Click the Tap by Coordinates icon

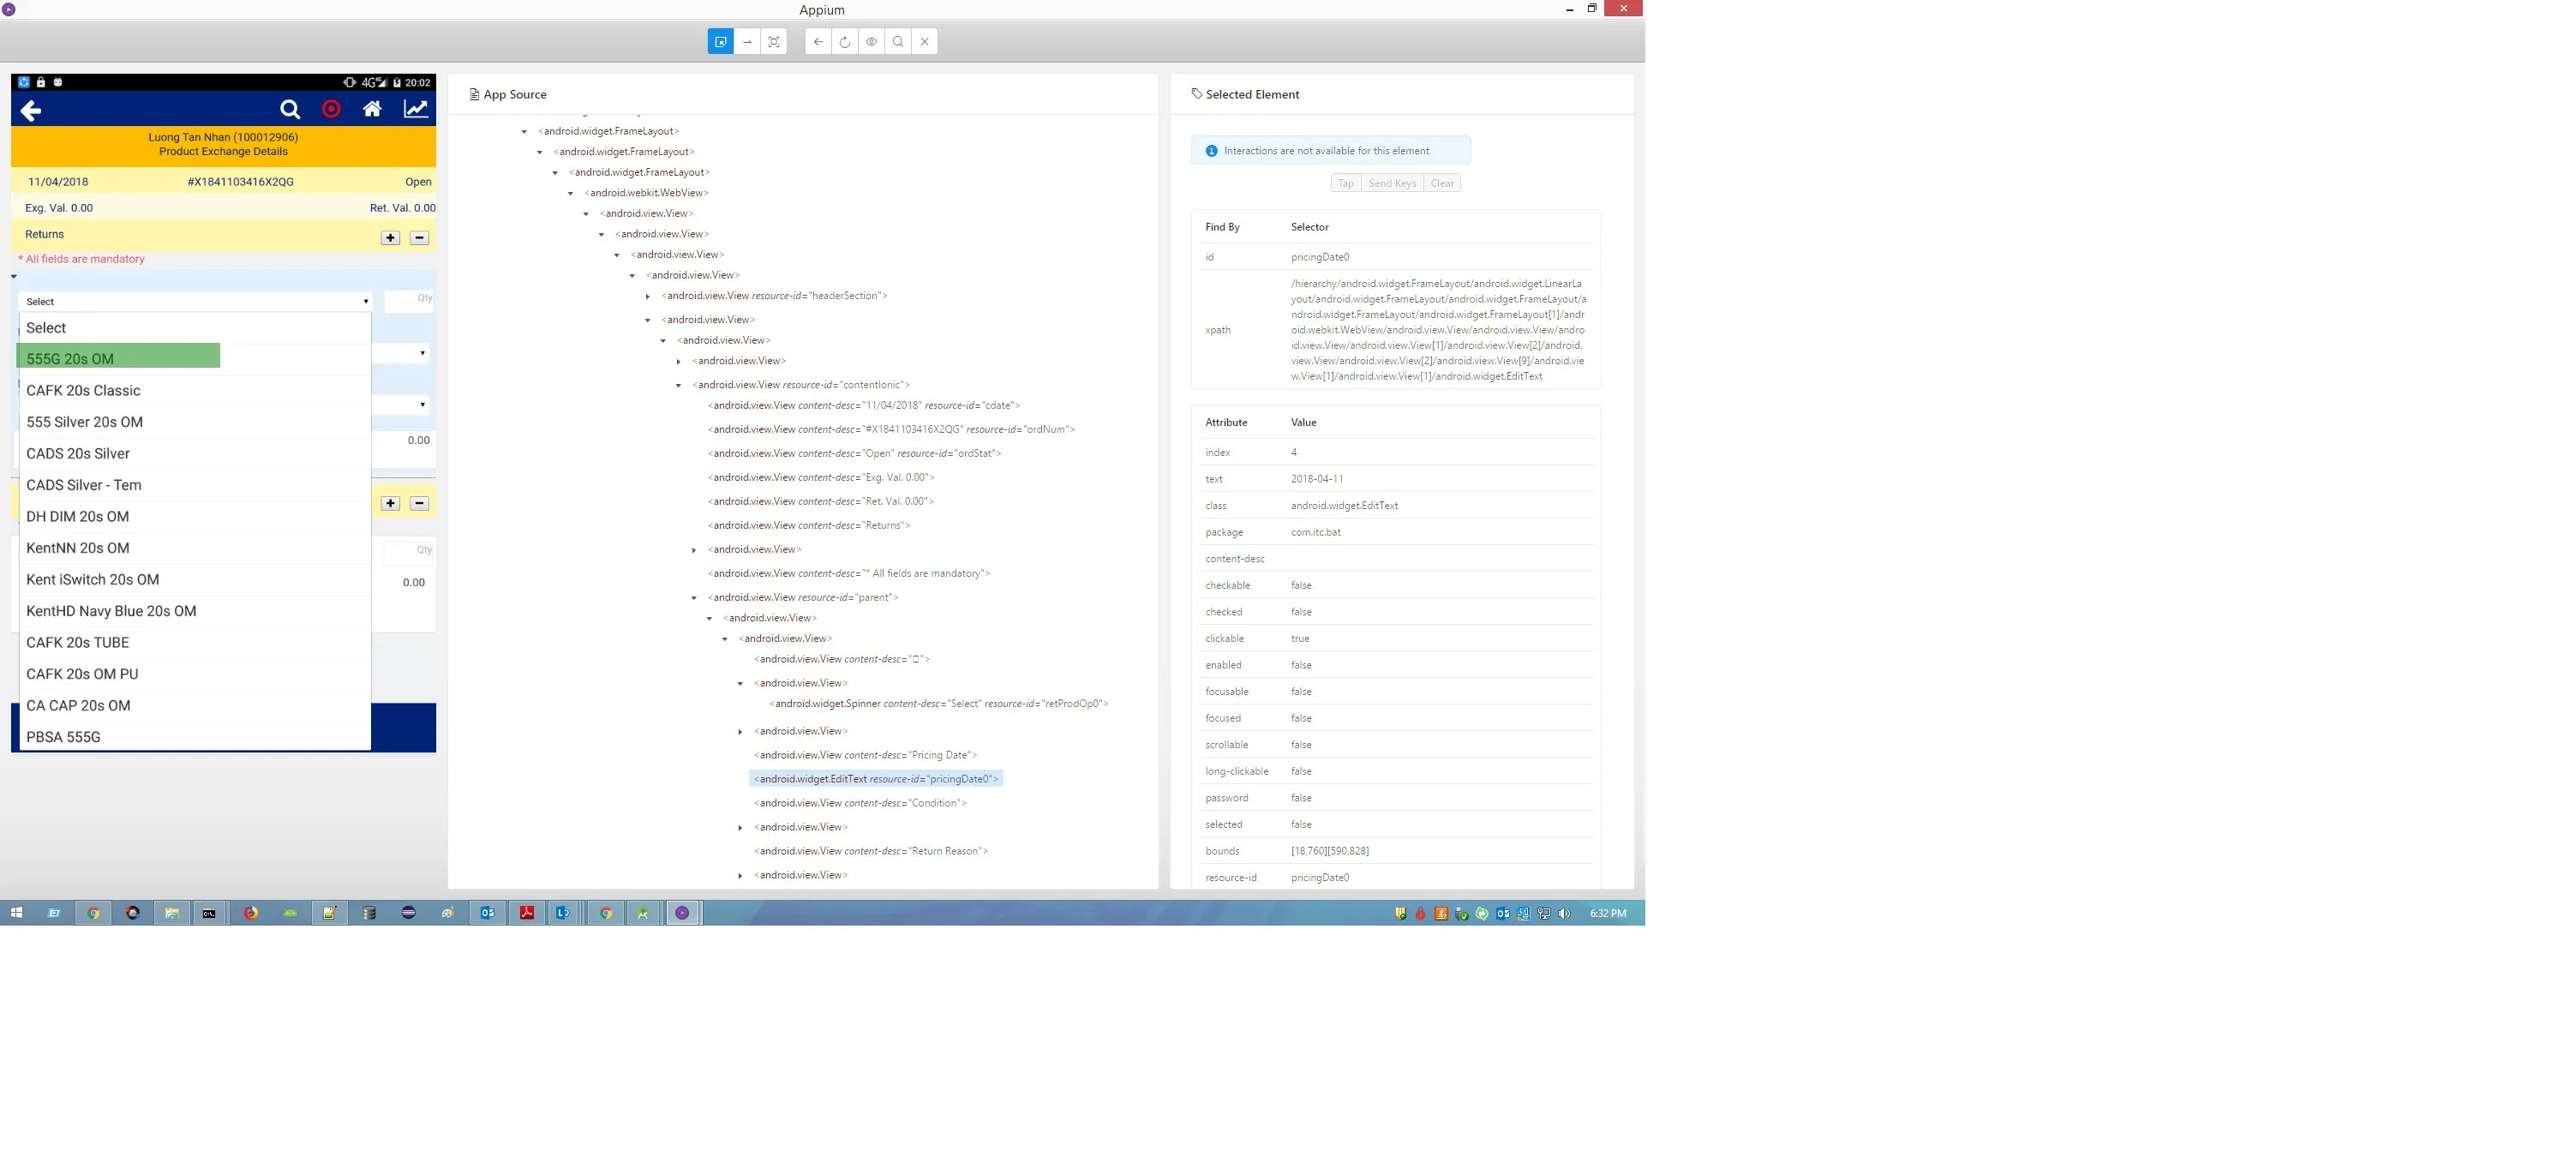(774, 42)
